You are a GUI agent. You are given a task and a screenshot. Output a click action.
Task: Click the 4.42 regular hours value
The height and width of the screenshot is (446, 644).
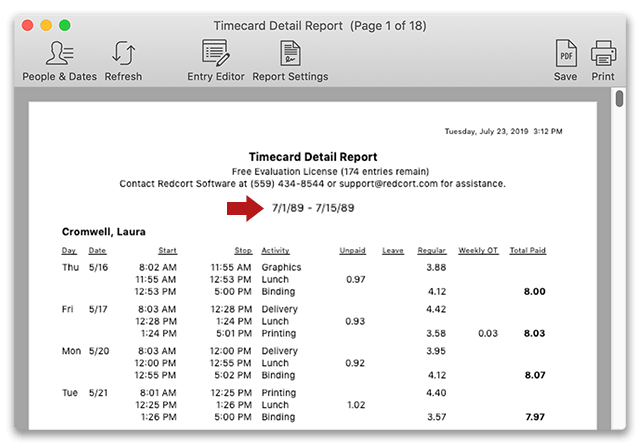[436, 309]
